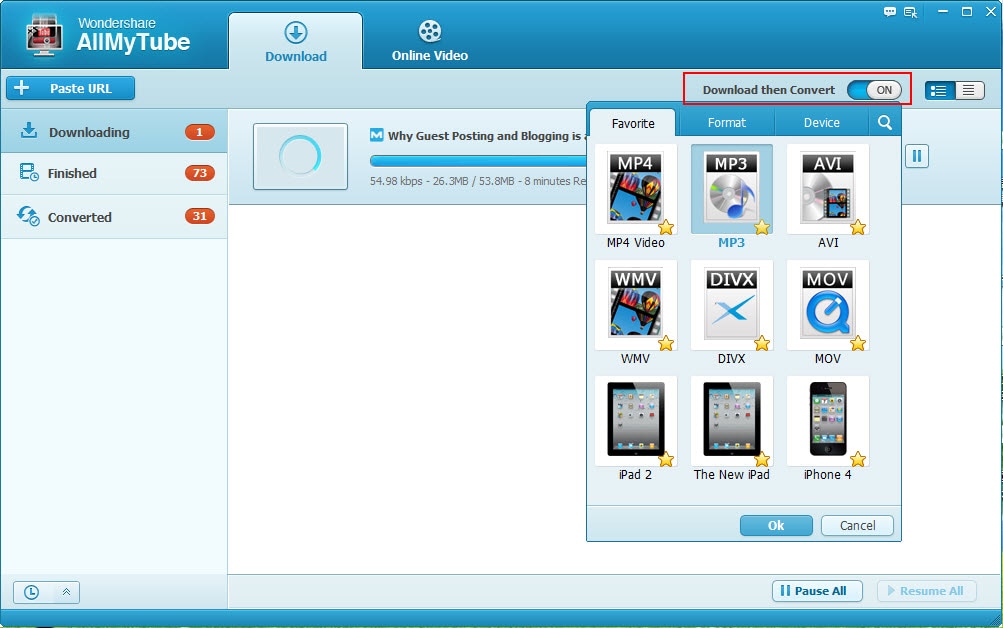Click the Paste URL button

(70, 88)
